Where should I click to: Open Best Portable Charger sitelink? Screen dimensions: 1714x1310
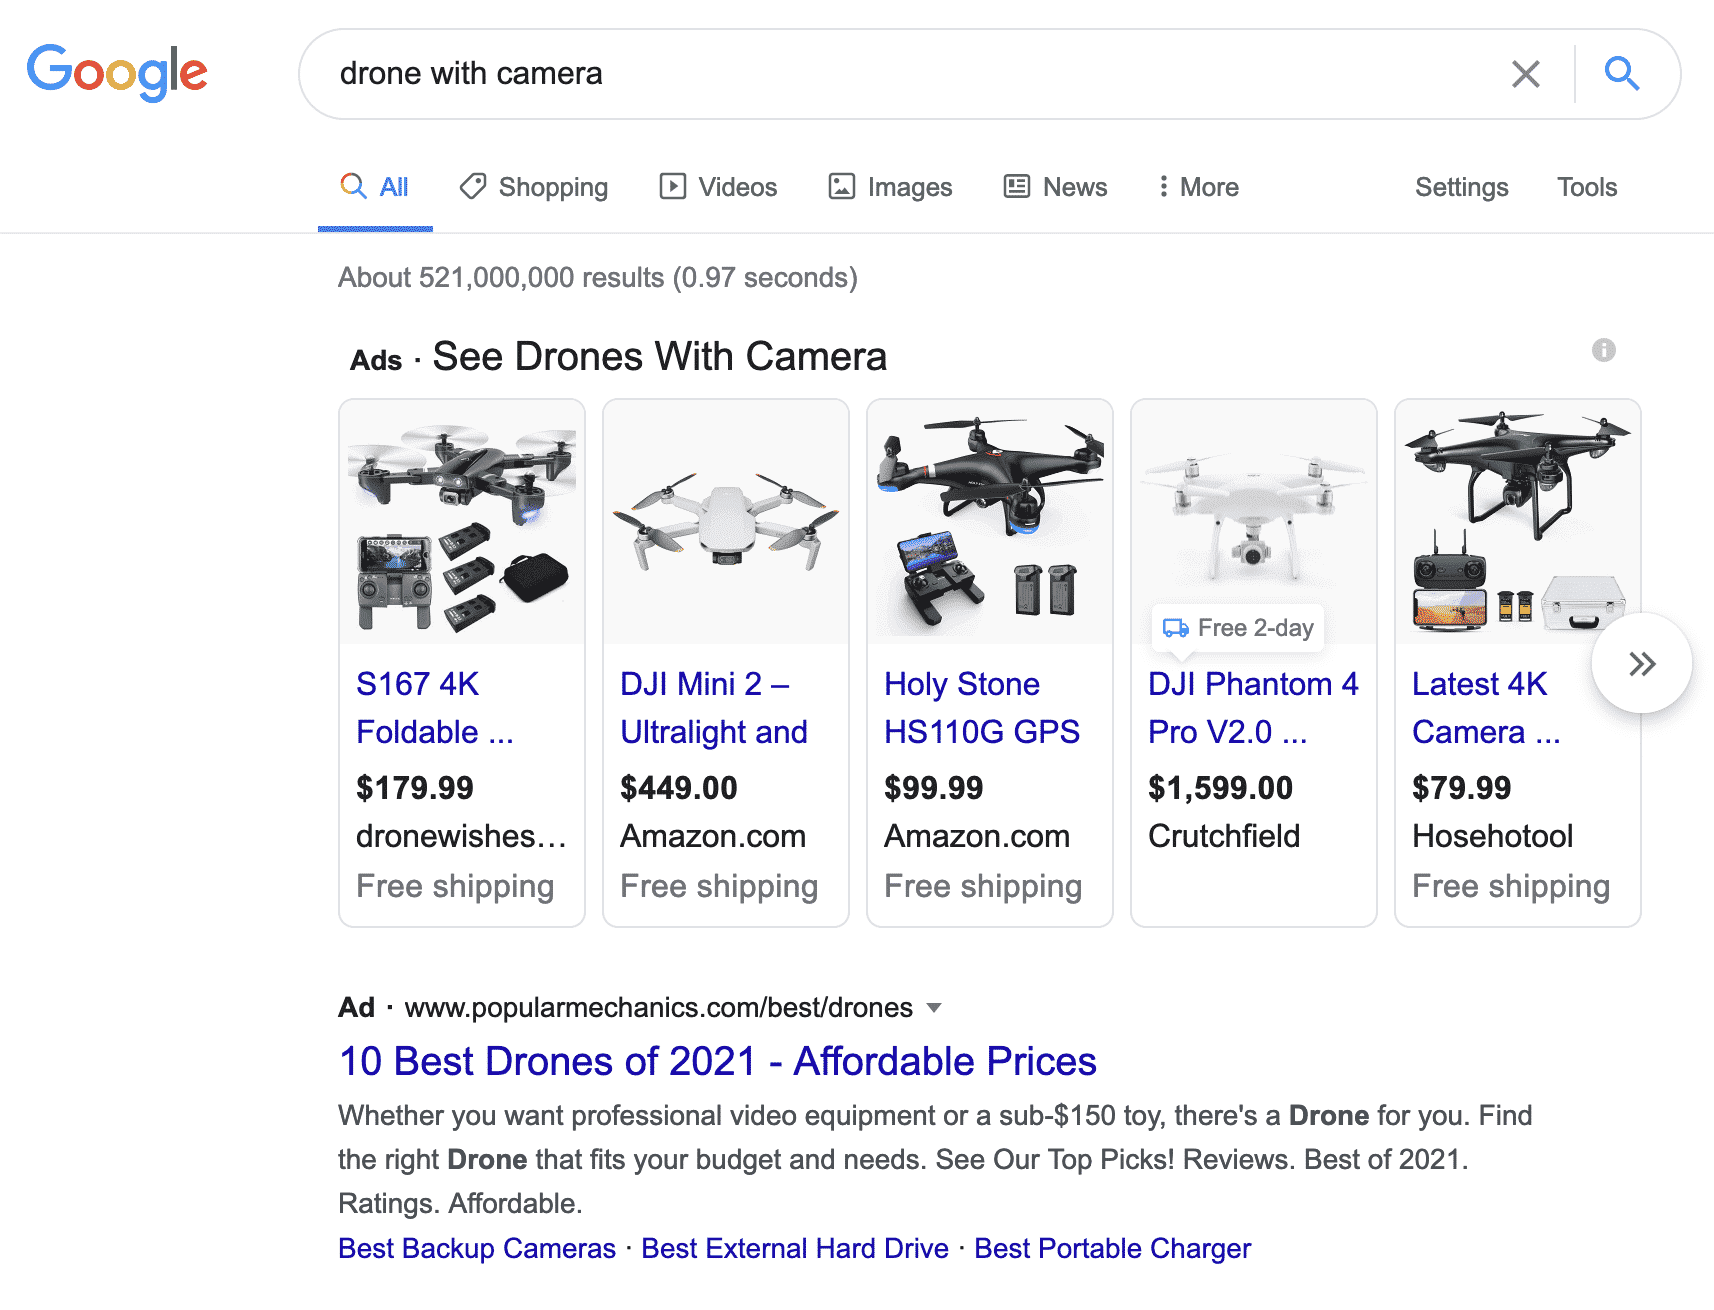(1112, 1248)
